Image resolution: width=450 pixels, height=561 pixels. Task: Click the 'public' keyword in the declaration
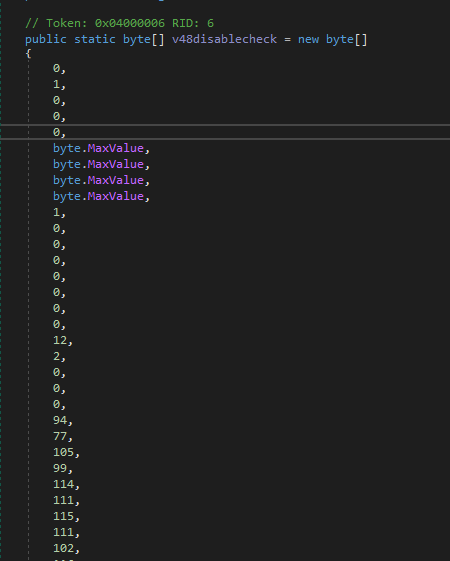click(46, 39)
